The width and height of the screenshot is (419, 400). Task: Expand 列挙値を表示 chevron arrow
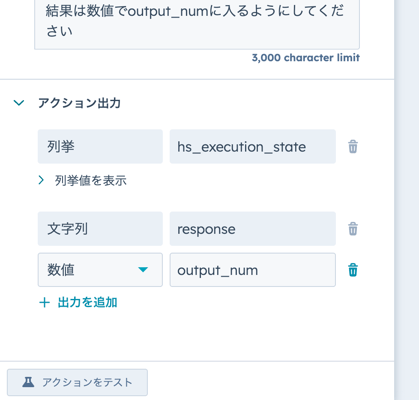pyautogui.click(x=41, y=180)
